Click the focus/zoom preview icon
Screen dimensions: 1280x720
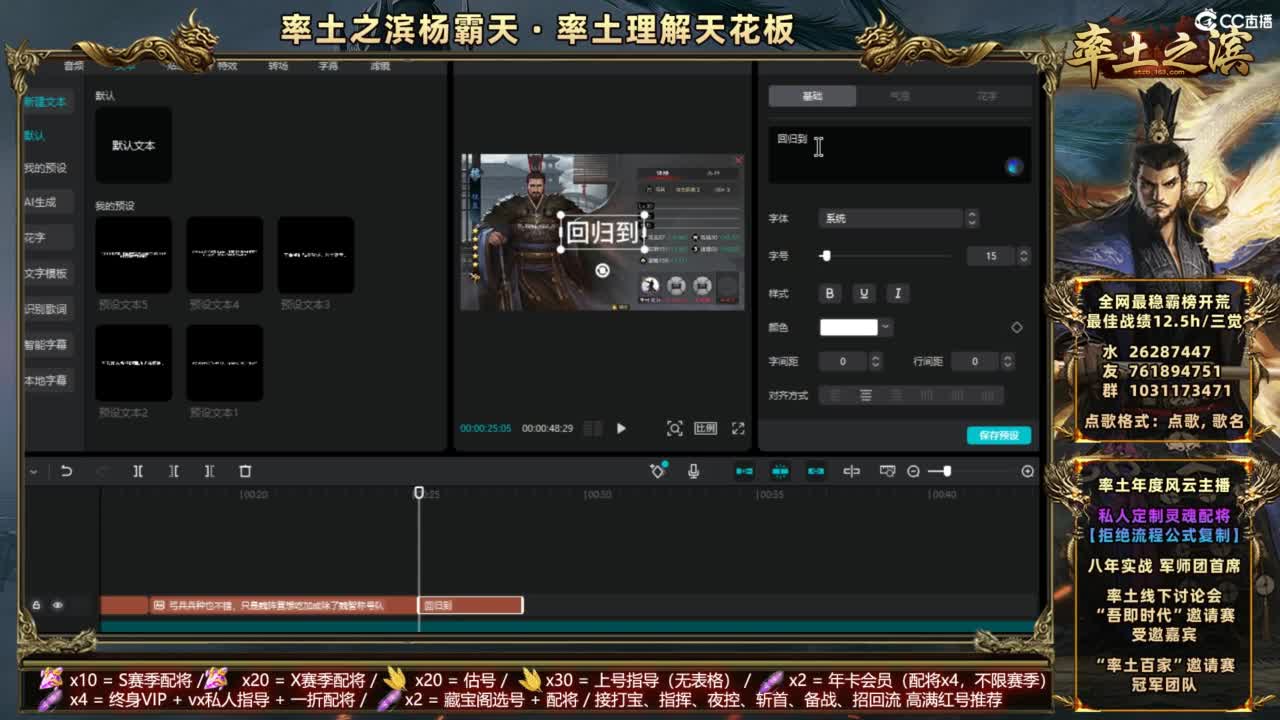coord(675,428)
